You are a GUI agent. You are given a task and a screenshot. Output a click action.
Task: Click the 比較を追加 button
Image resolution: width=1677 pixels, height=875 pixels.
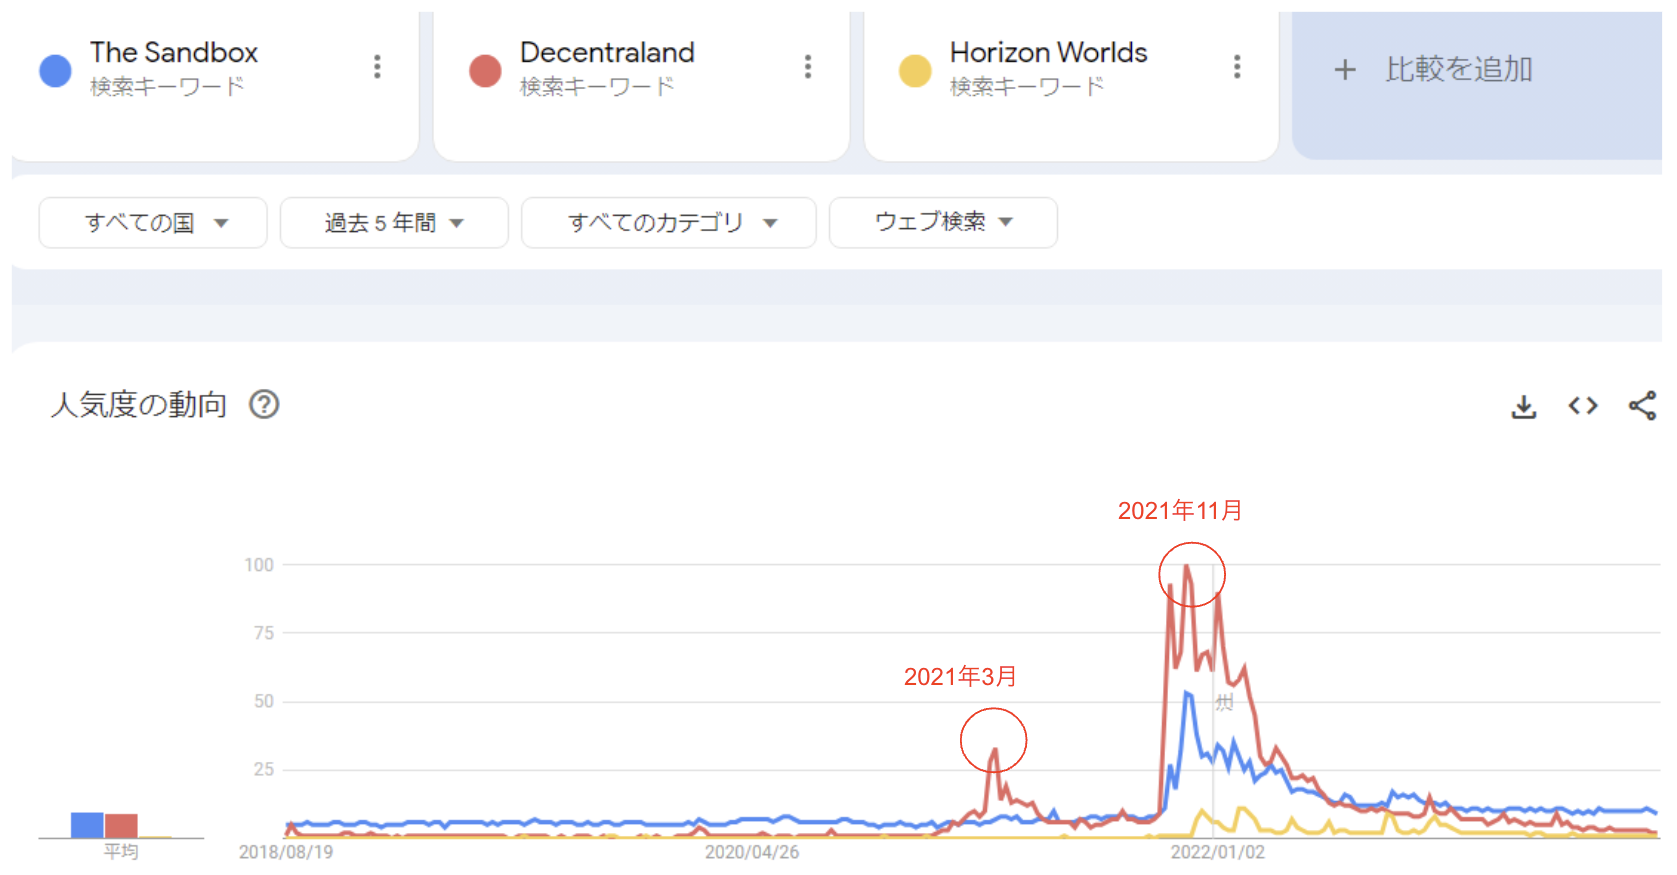(1477, 85)
